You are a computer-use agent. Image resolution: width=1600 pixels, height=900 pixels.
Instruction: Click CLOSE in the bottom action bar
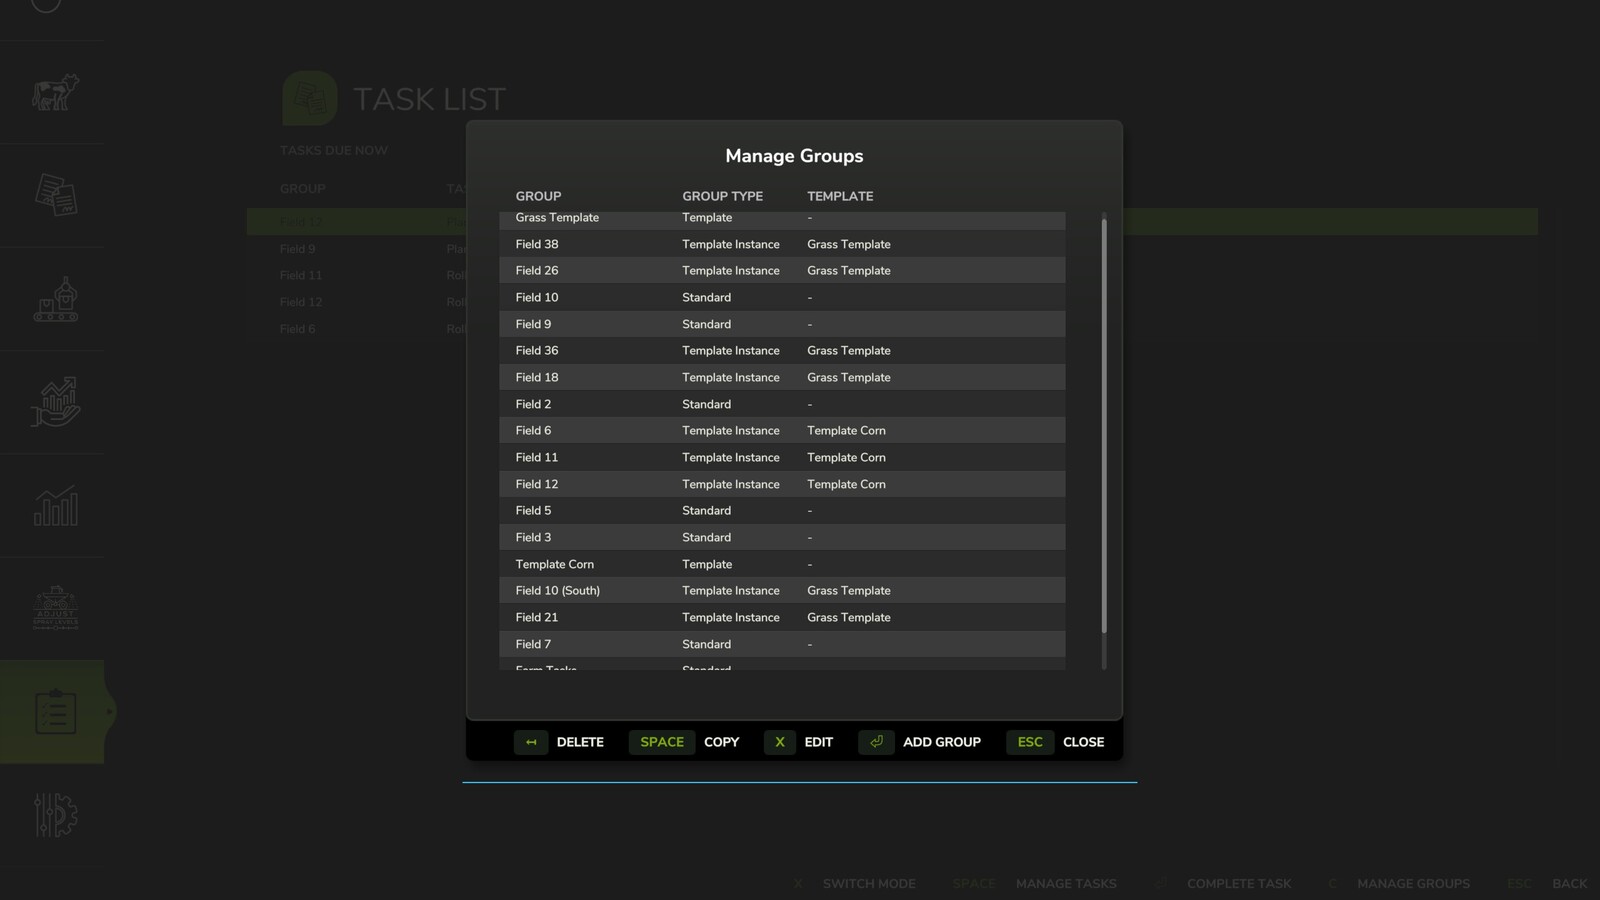[x=1083, y=742]
